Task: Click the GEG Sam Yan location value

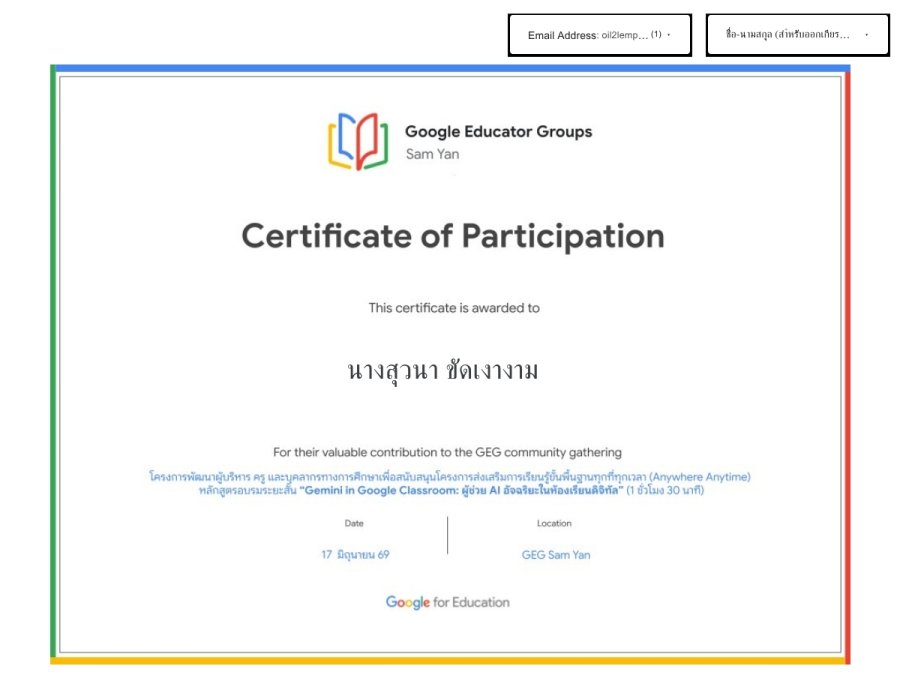Action: tap(556, 555)
